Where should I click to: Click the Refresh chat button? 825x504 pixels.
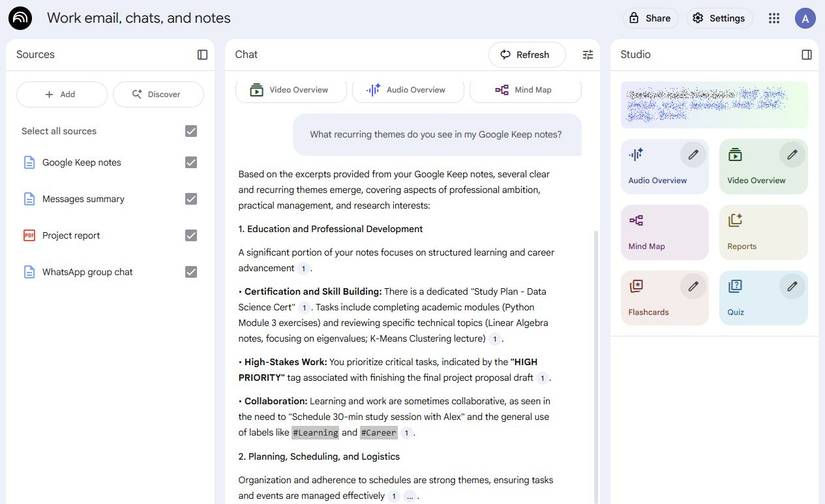point(526,55)
